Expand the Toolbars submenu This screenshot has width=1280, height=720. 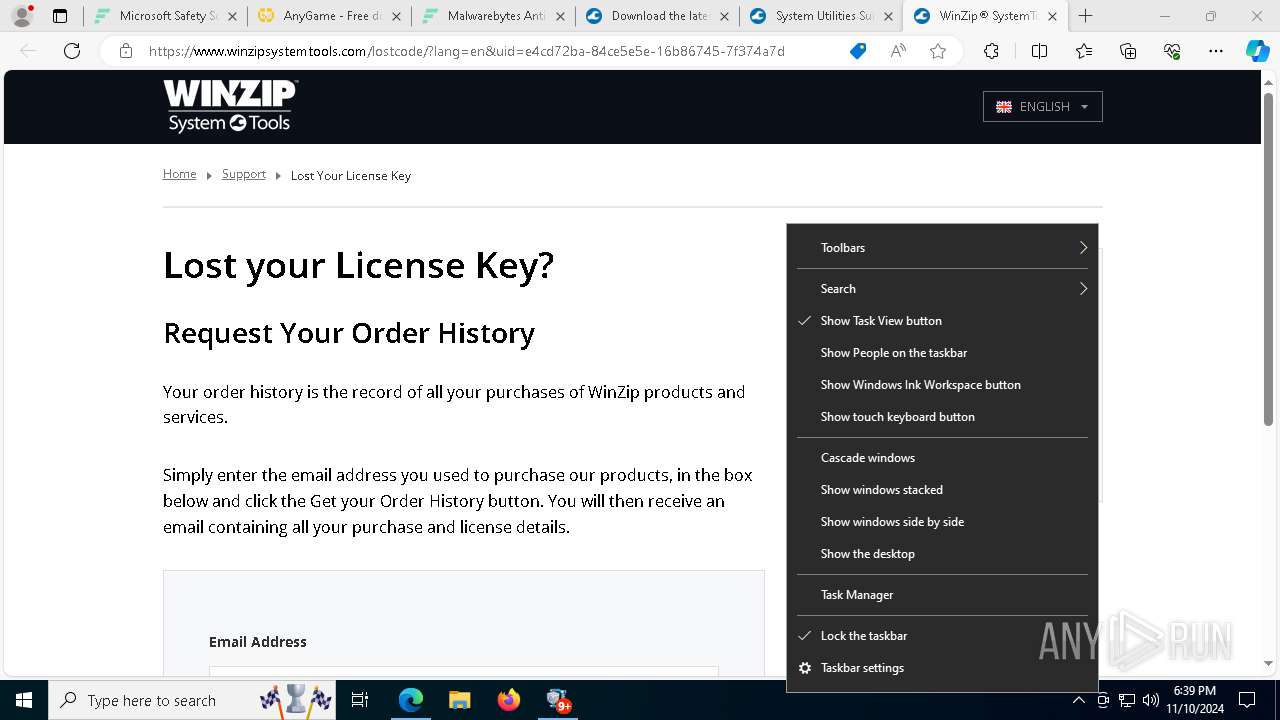pos(942,248)
